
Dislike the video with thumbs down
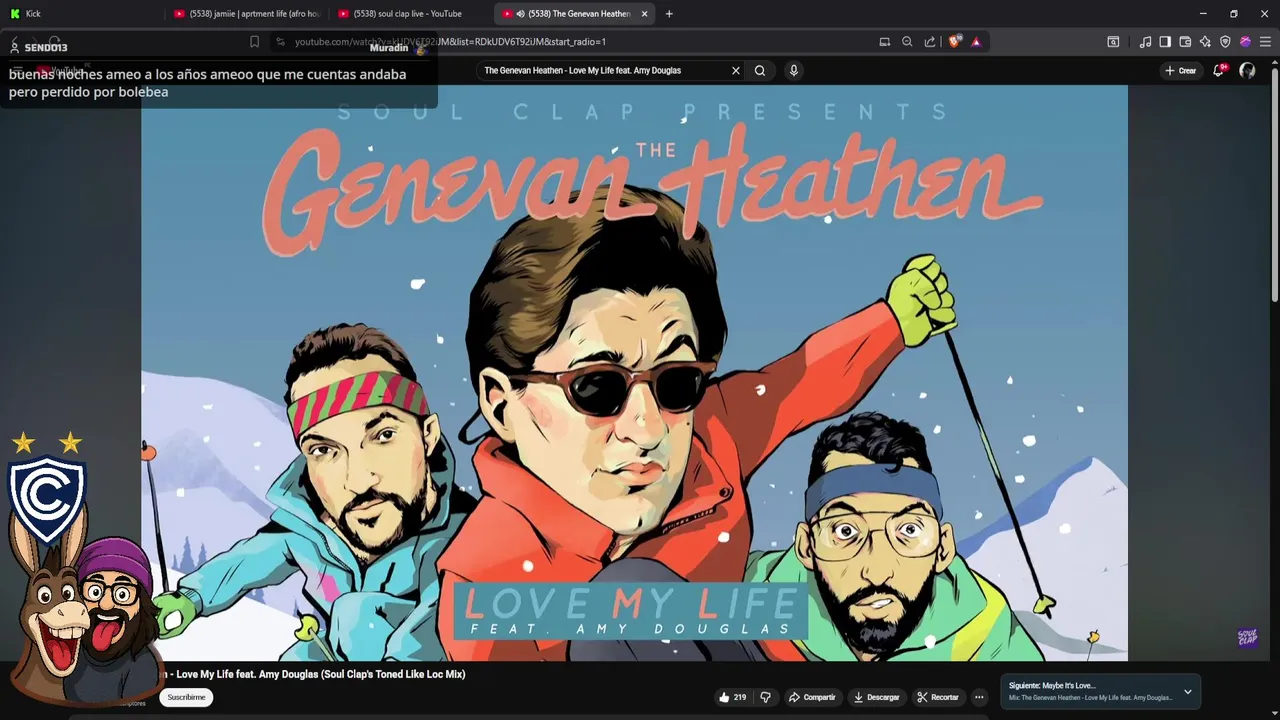[766, 697]
